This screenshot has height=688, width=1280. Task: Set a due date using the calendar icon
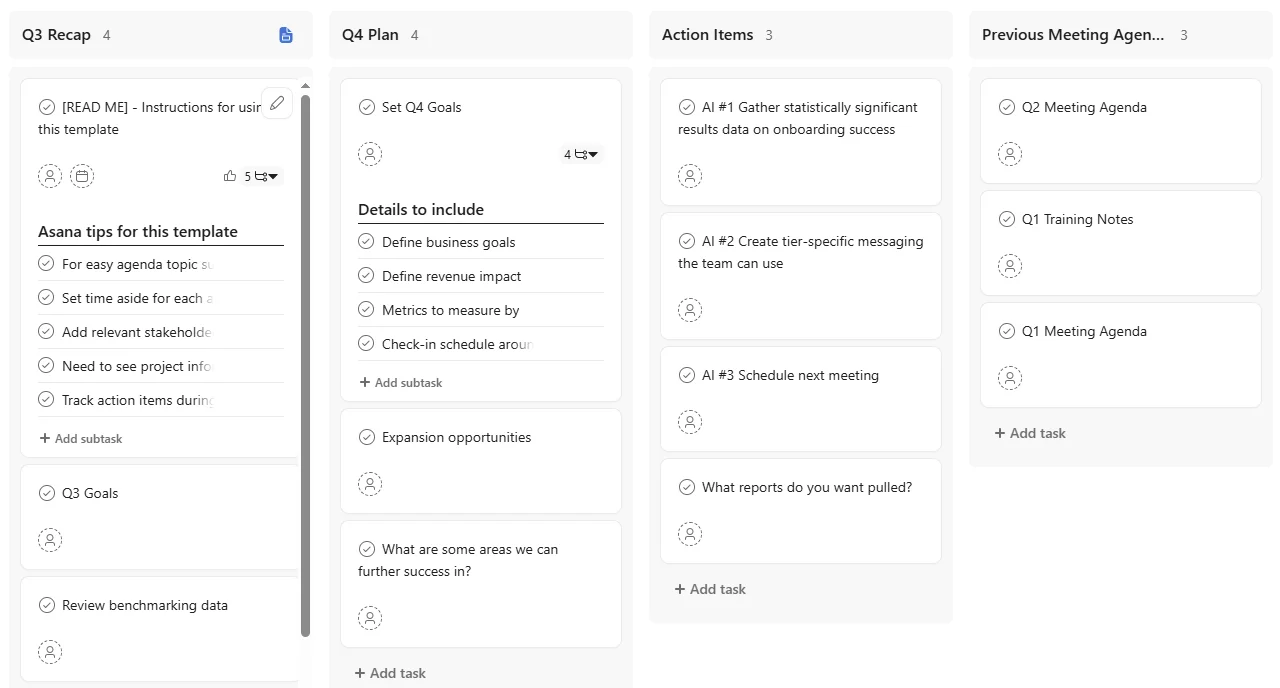coord(82,176)
